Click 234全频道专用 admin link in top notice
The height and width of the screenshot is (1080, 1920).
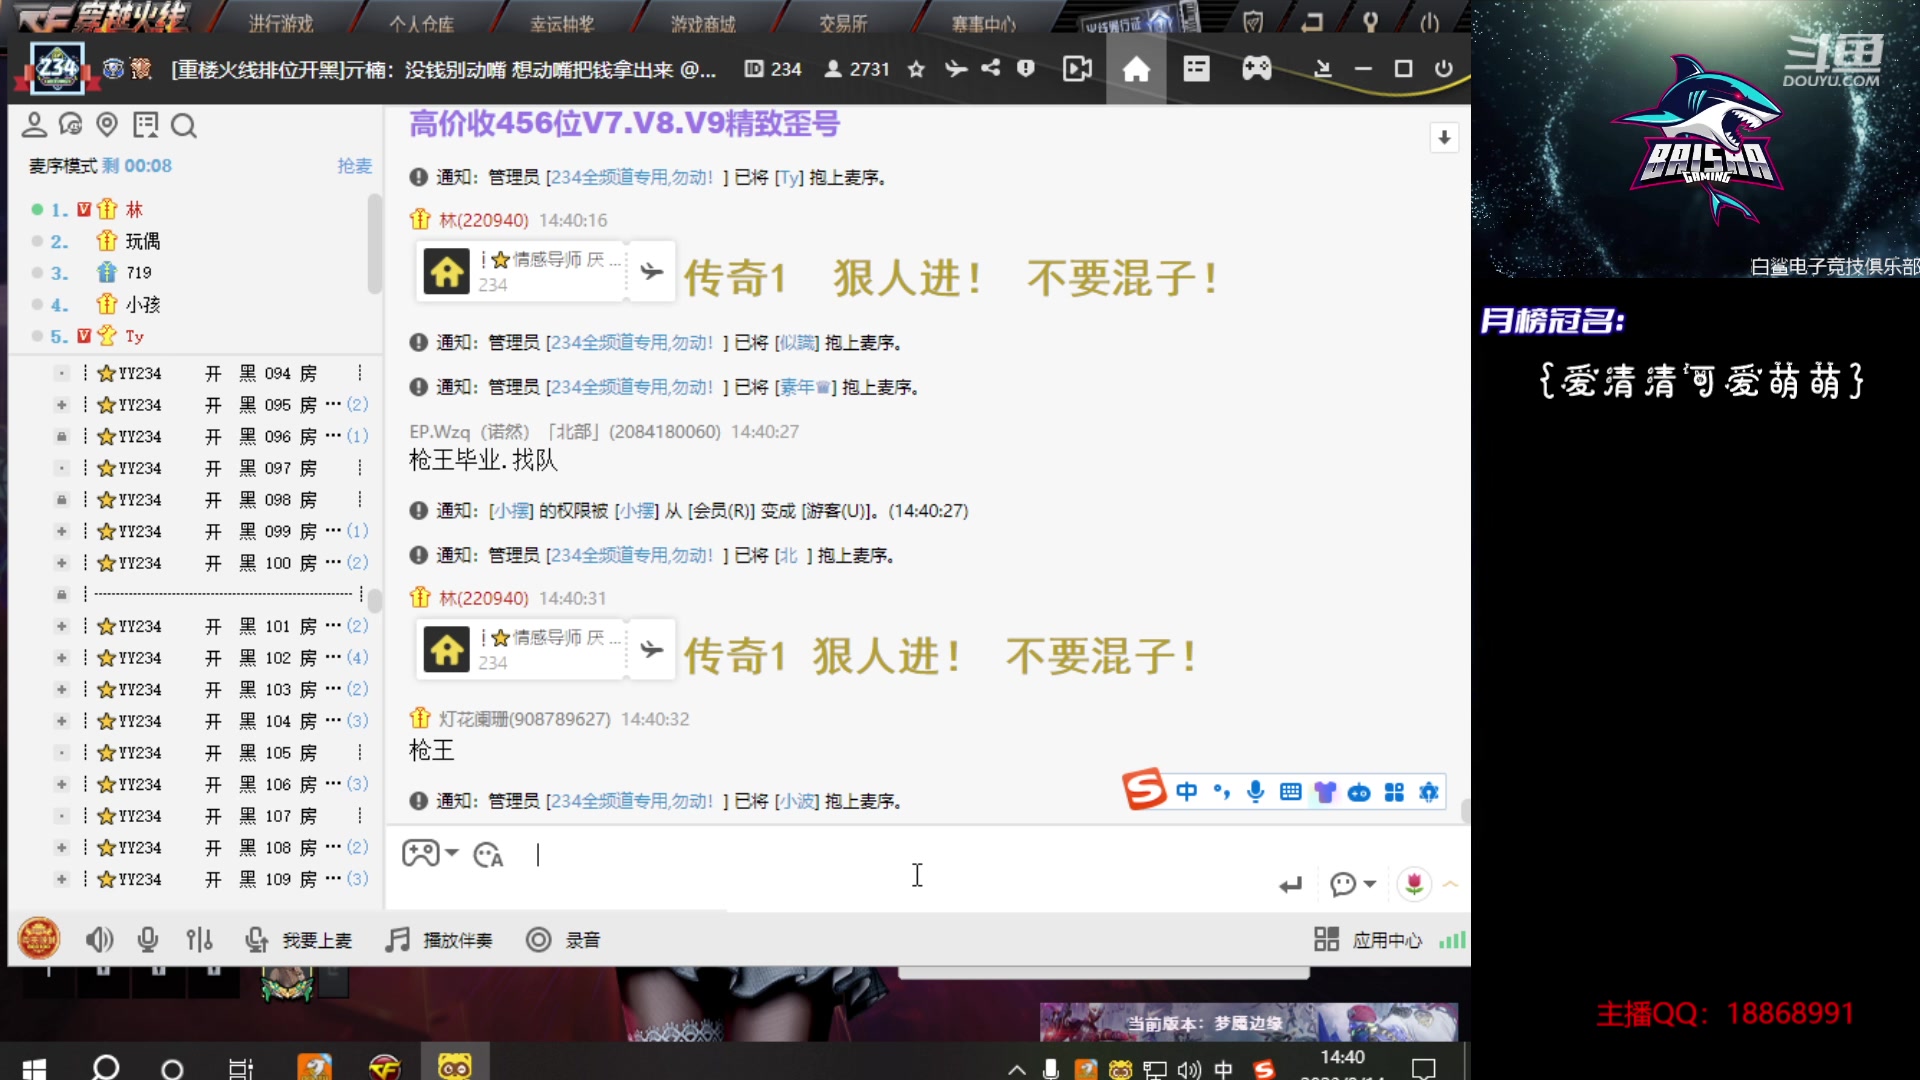point(632,177)
